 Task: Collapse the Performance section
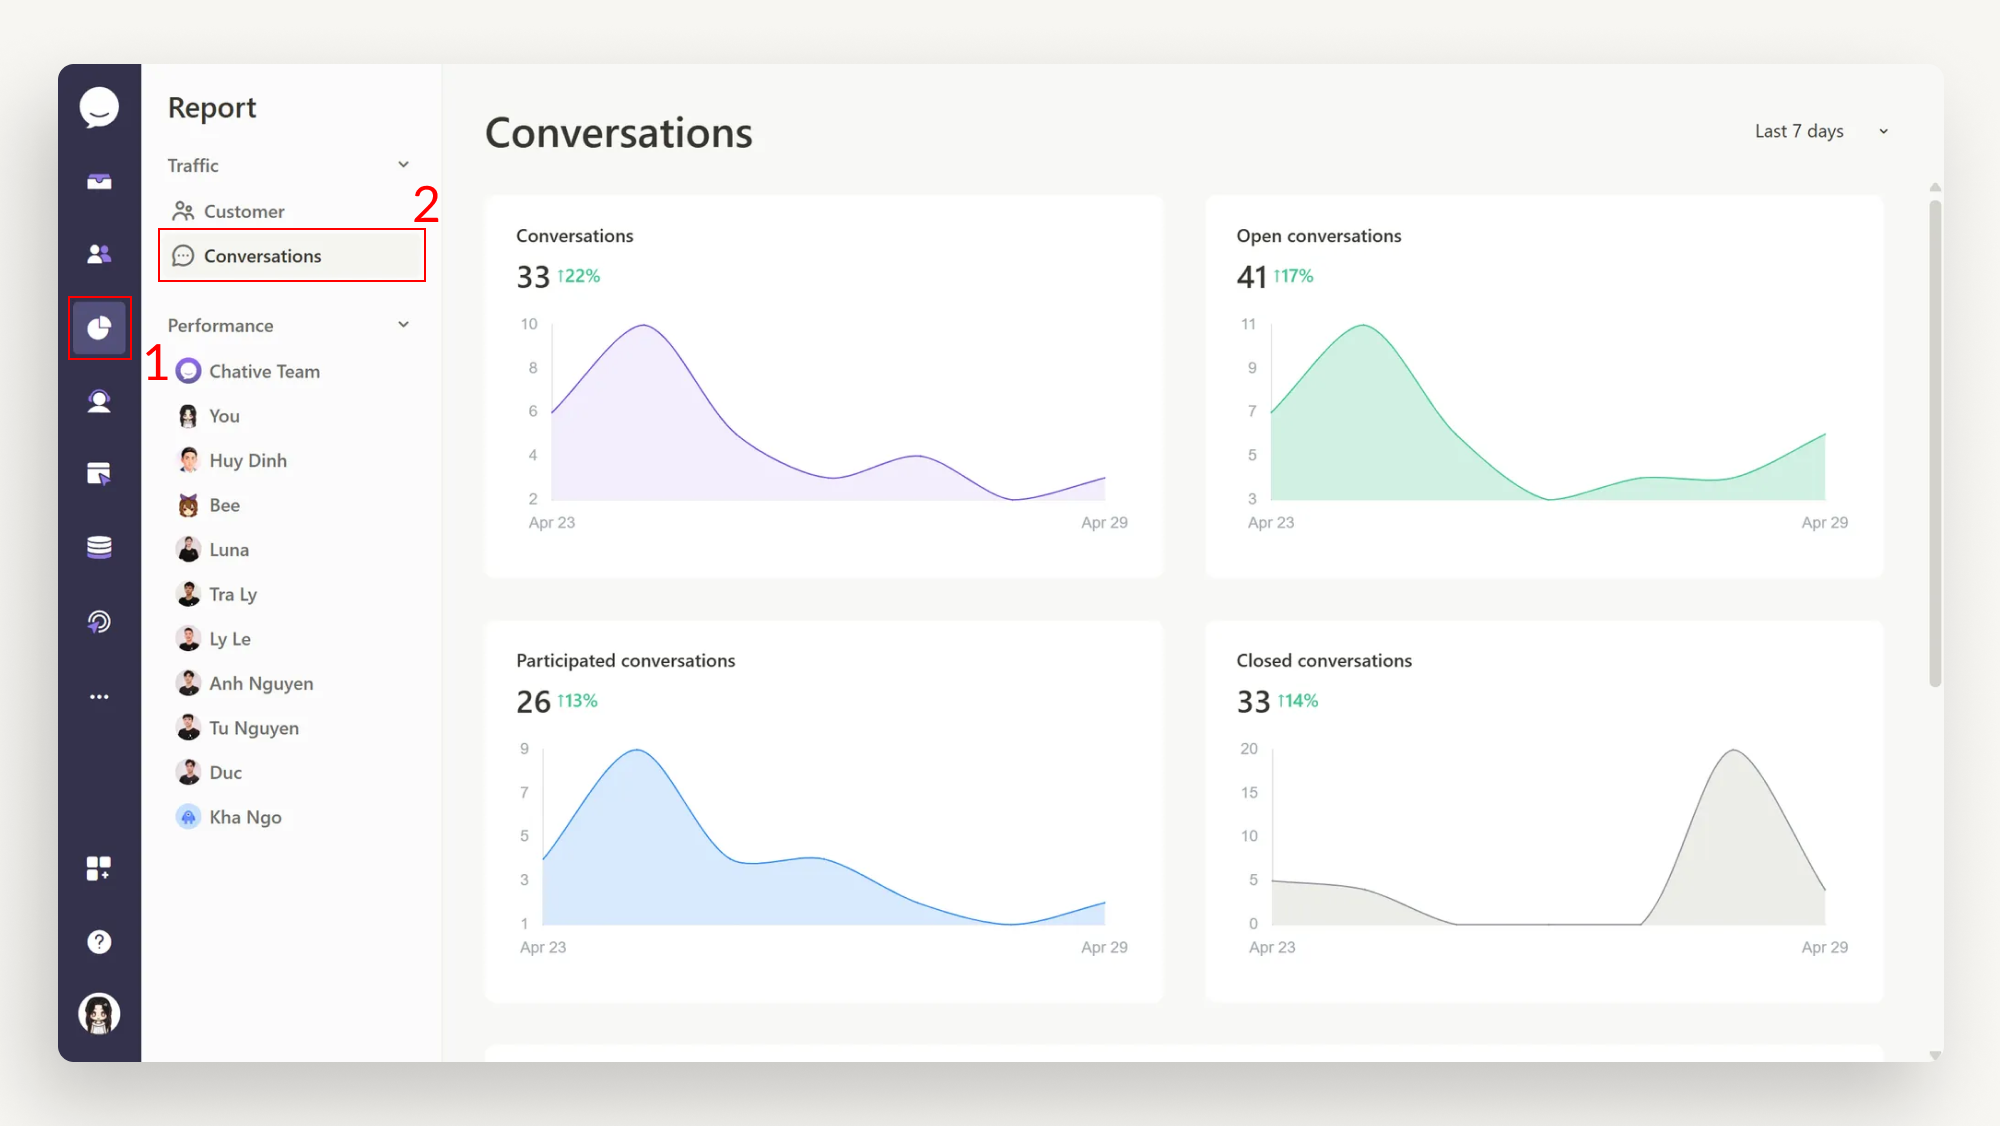tap(403, 324)
